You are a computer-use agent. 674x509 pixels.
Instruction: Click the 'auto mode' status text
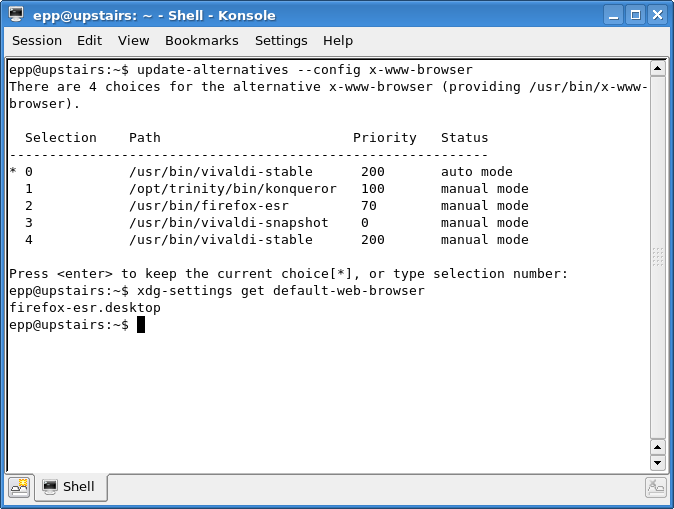coord(477,172)
